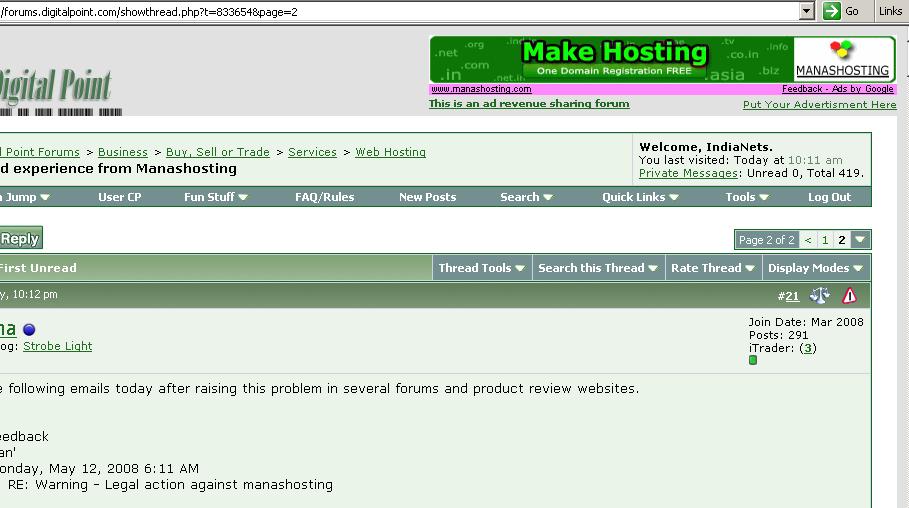
Task: Expand the Search dropdown menu
Action: click(x=526, y=197)
